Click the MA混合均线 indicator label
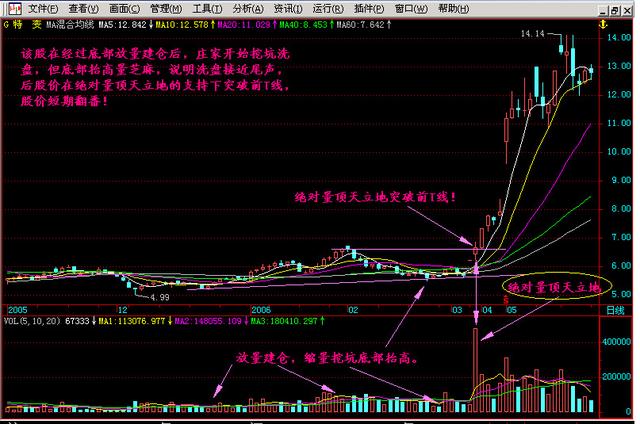The height and width of the screenshot is (424, 640). (x=70, y=25)
